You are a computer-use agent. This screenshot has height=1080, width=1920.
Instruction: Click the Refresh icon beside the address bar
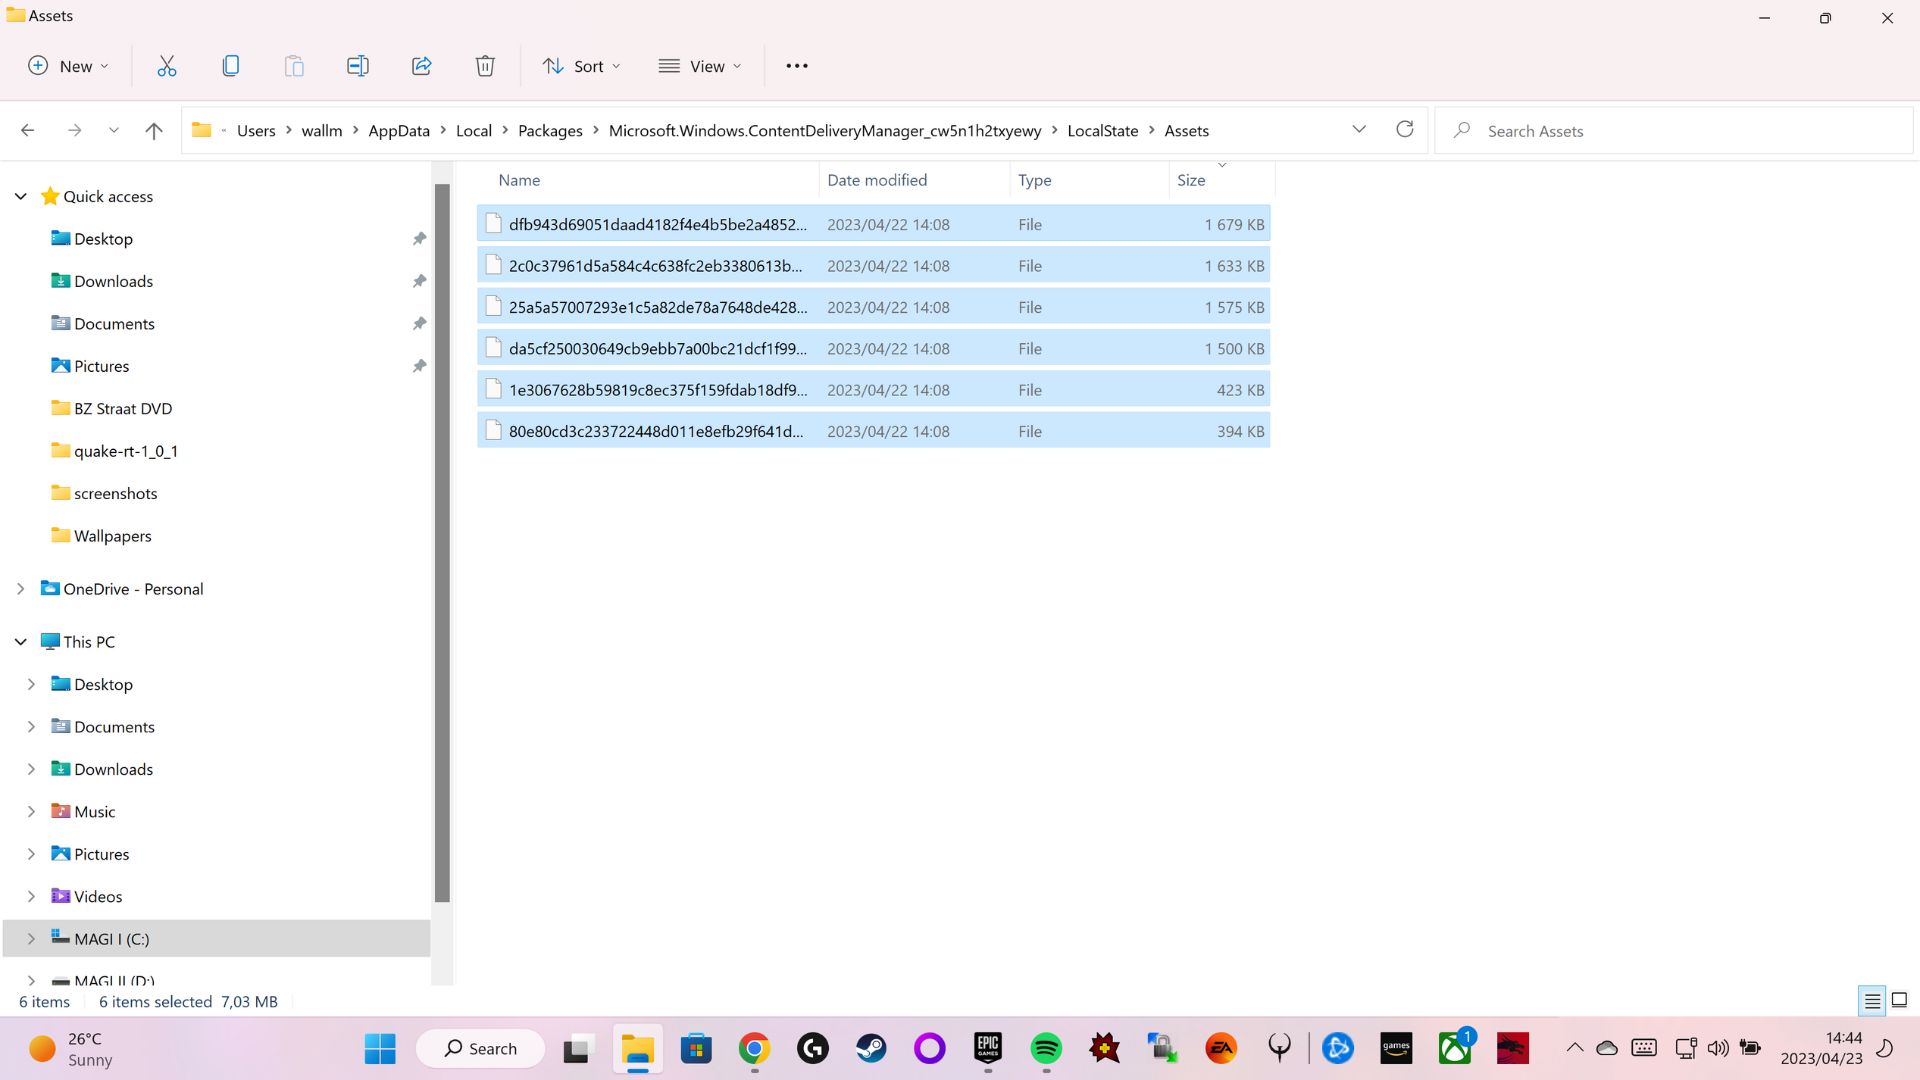[x=1404, y=129]
